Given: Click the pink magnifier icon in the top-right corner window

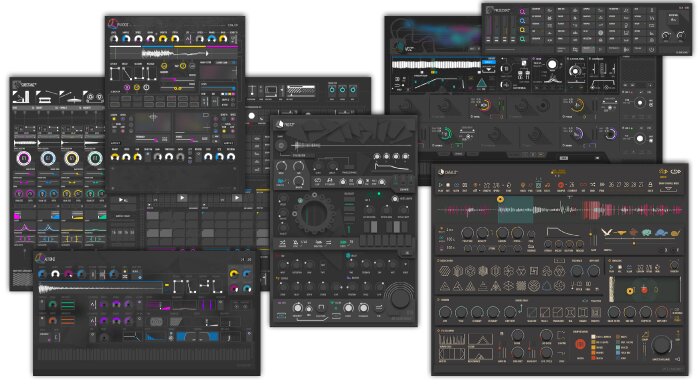Looking at the screenshot, I should [522, 12].
